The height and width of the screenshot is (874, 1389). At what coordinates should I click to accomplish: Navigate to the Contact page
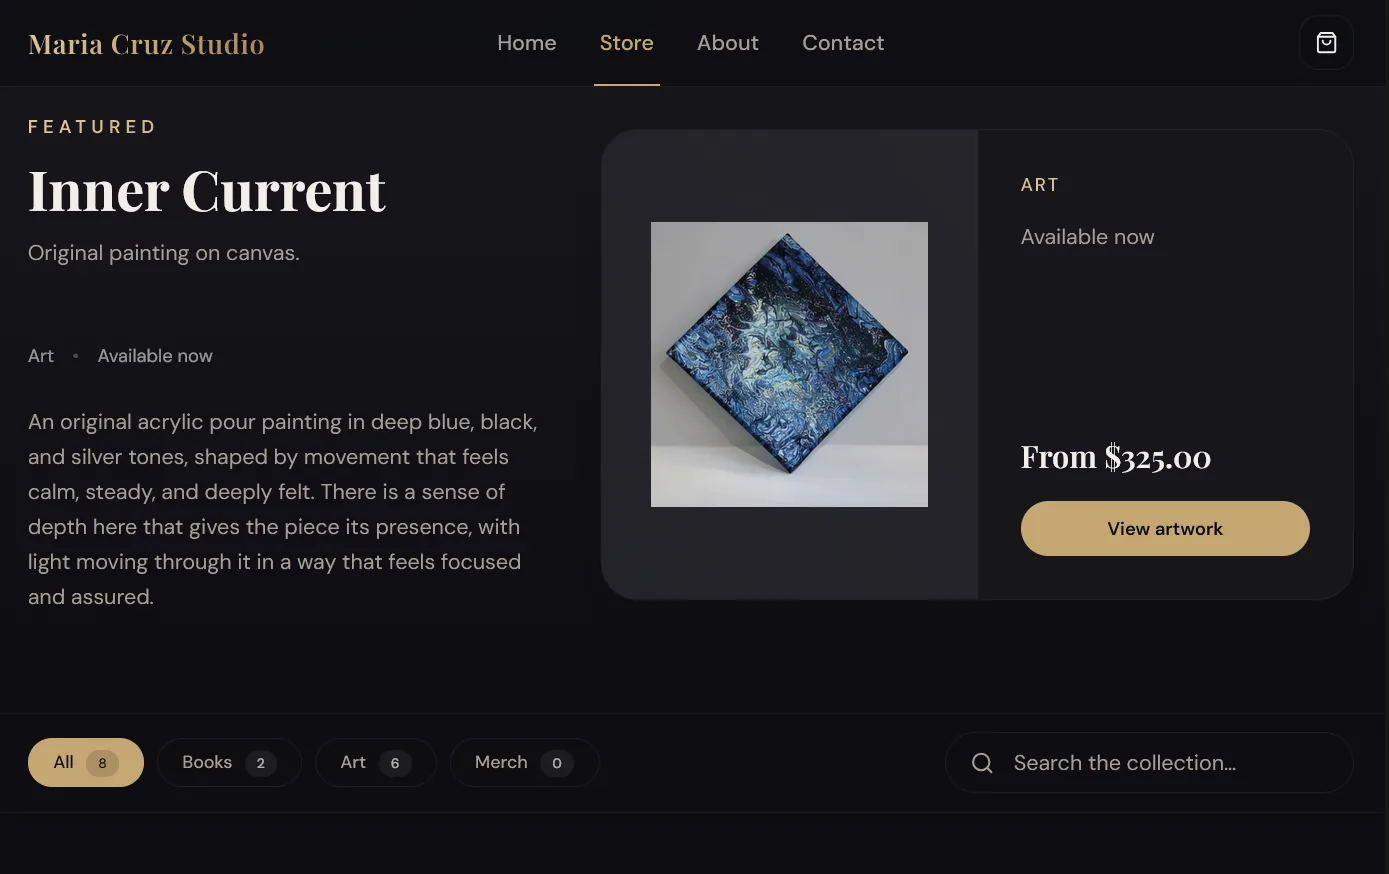coord(843,43)
